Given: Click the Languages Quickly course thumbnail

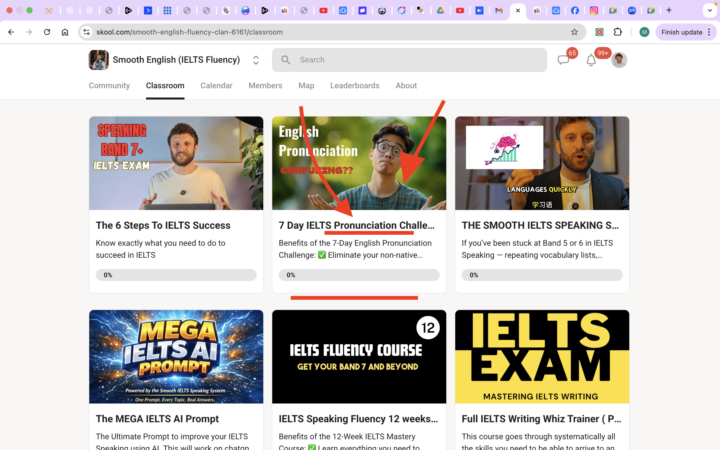Looking at the screenshot, I should [x=542, y=163].
